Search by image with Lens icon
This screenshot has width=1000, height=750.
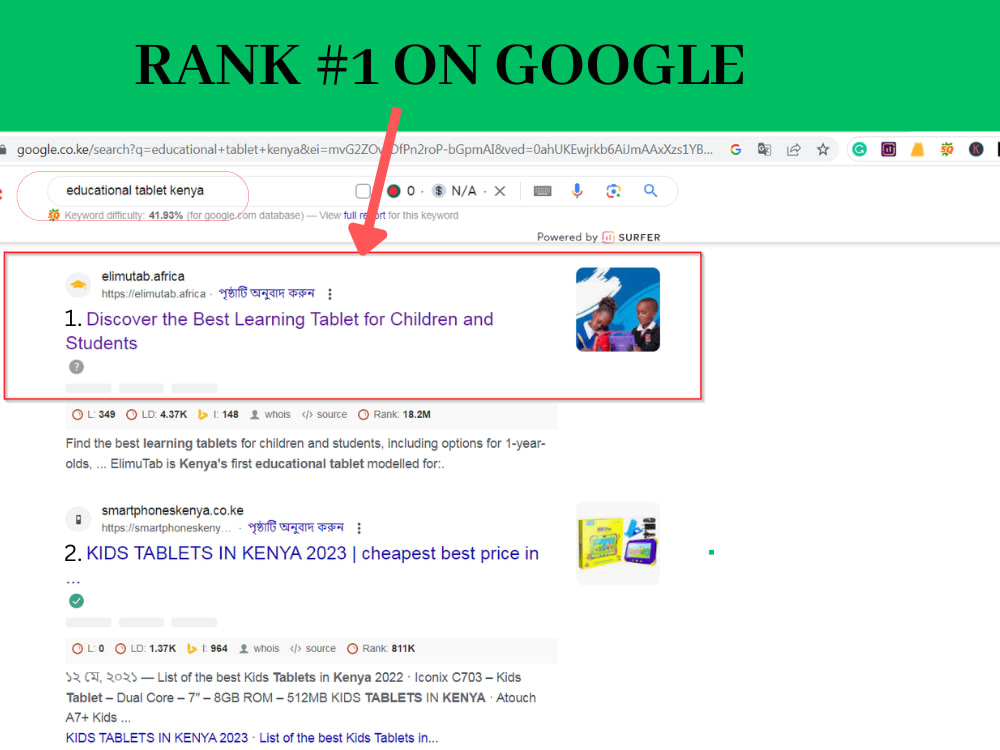click(613, 191)
